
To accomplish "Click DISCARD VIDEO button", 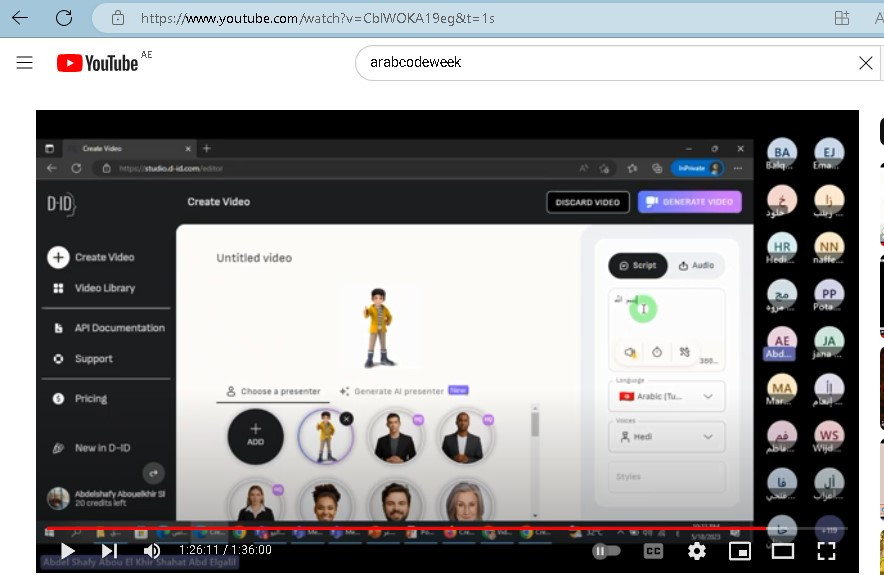I will click(588, 202).
